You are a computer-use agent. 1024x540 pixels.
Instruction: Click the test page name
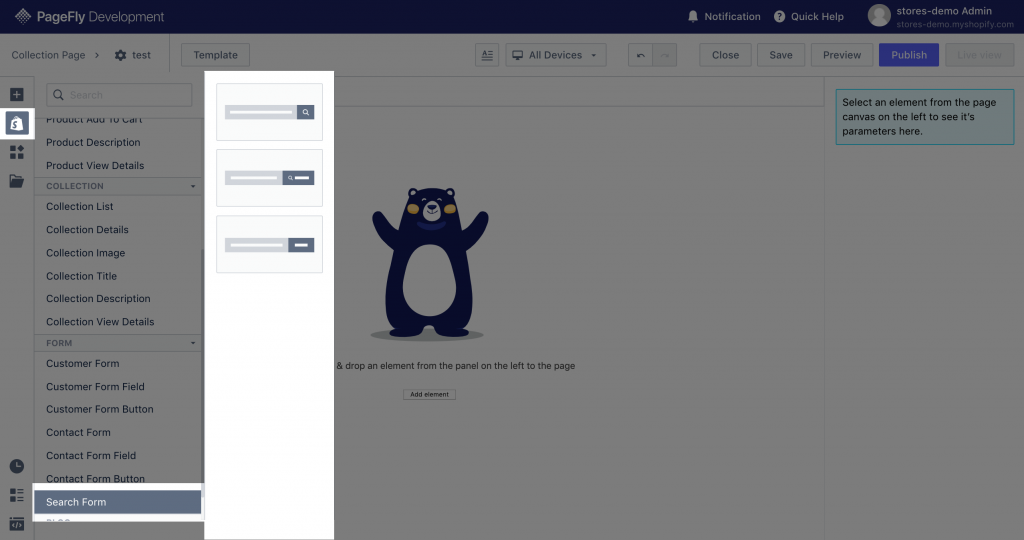141,56
